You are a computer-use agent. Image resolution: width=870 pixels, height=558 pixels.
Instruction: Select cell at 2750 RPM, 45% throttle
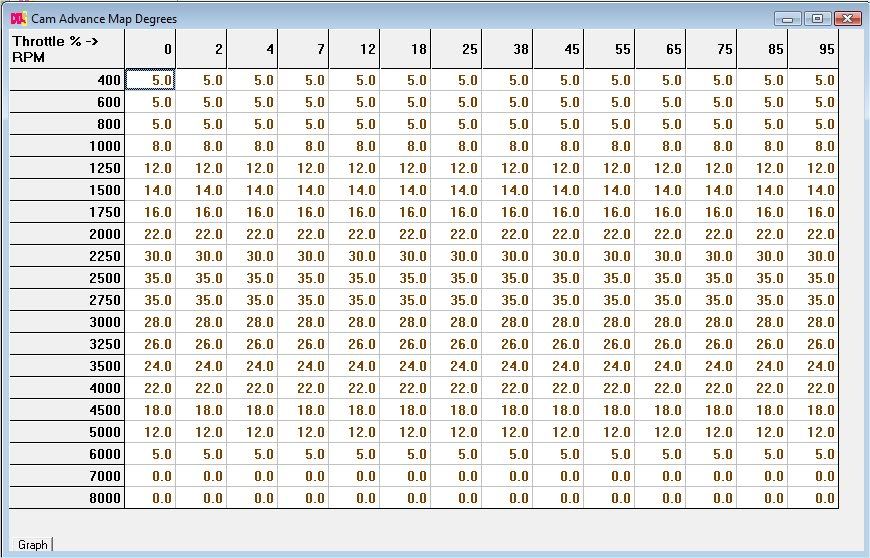pyautogui.click(x=558, y=300)
